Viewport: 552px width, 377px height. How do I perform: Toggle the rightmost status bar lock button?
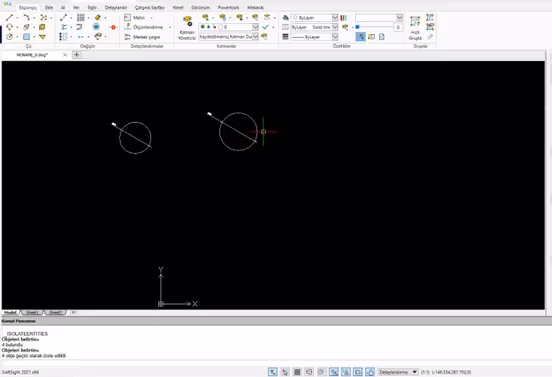(370, 372)
